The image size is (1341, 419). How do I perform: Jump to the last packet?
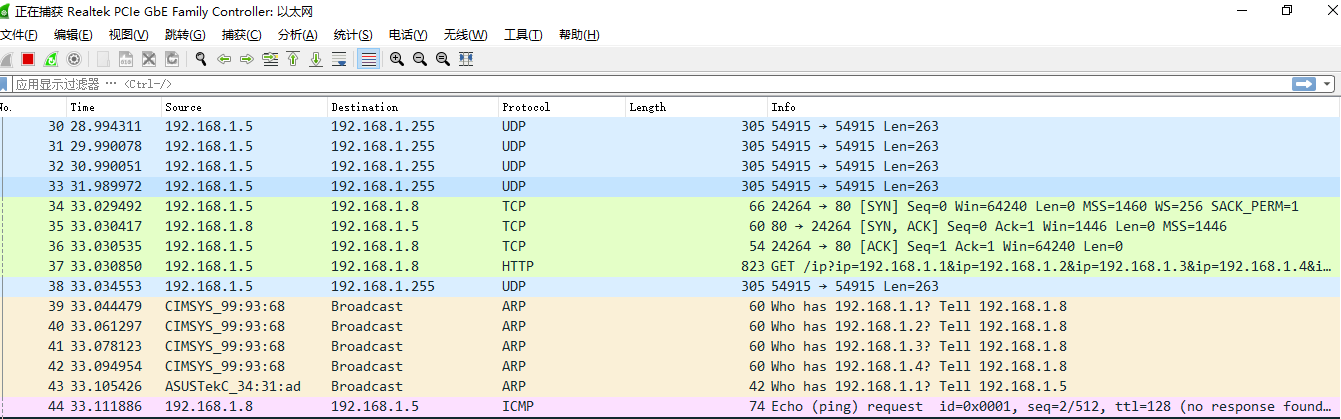pyautogui.click(x=316, y=59)
